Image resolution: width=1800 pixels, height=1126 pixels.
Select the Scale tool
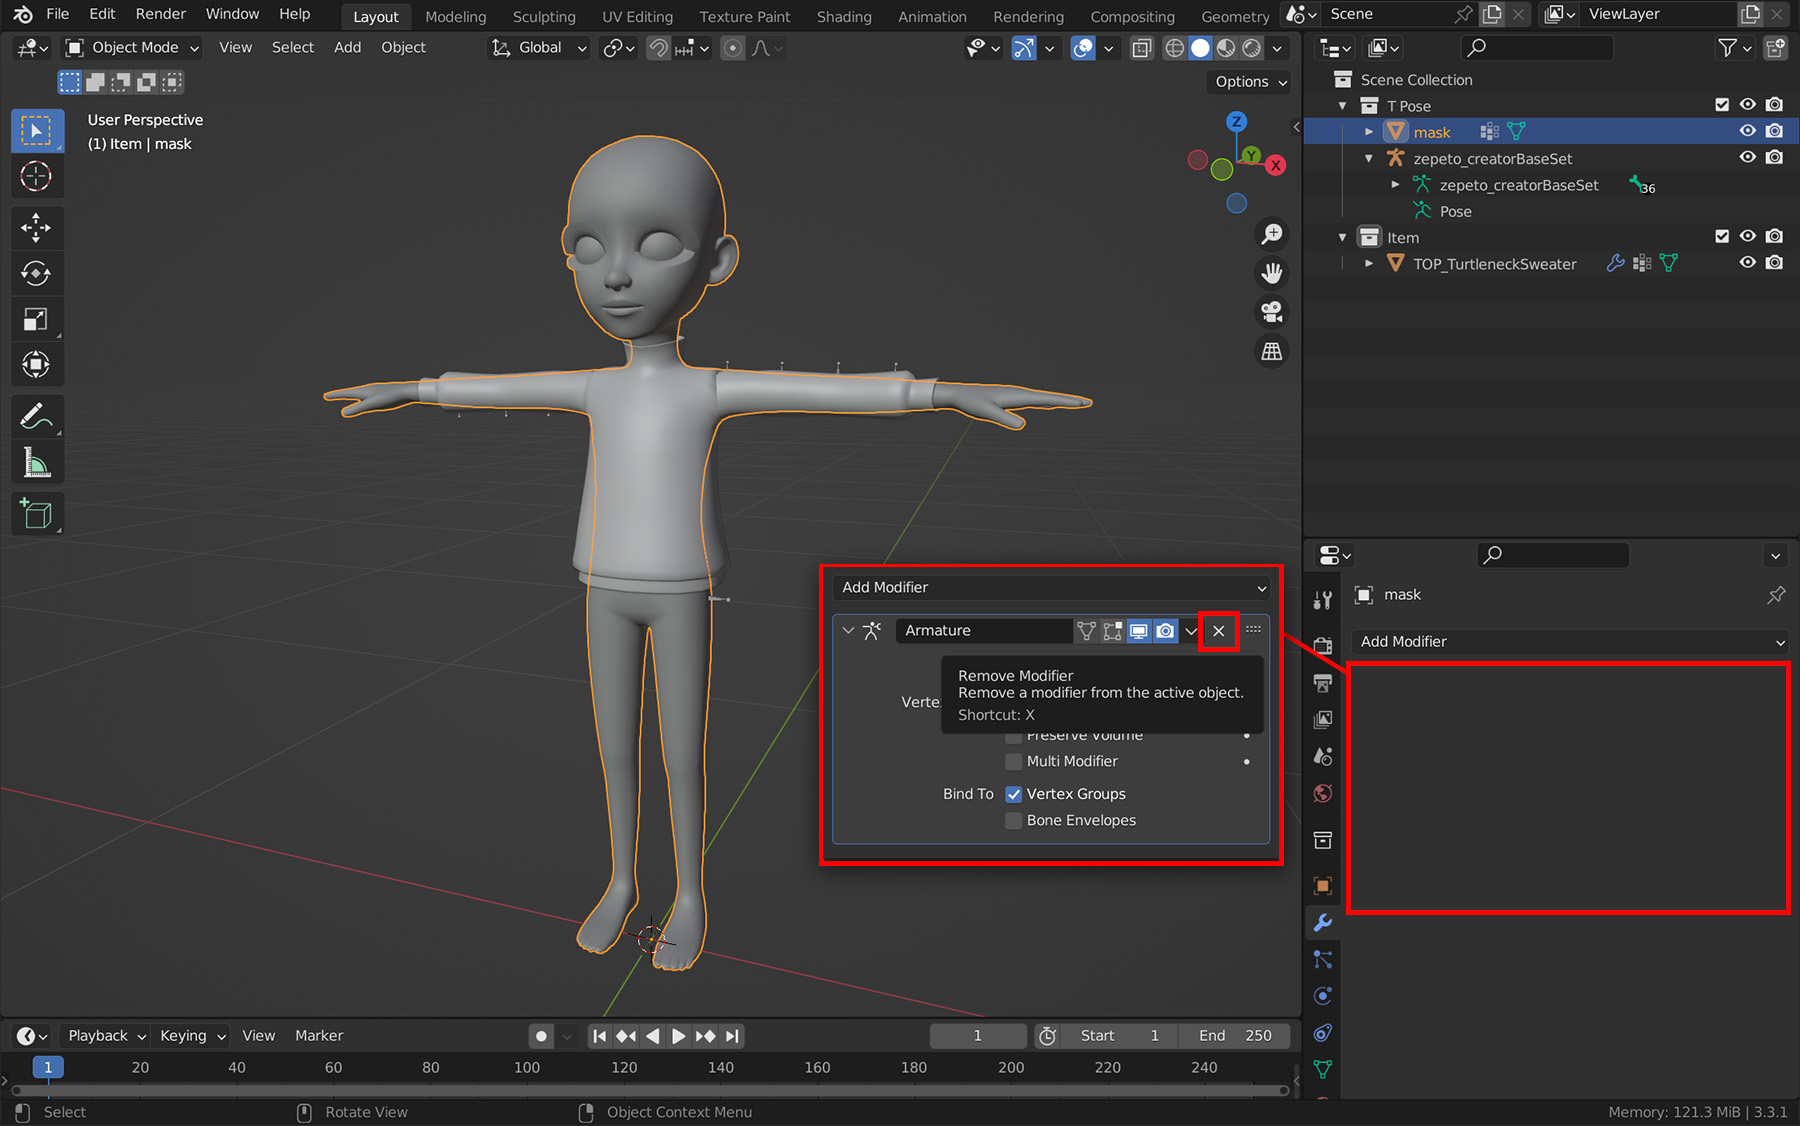[x=36, y=320]
